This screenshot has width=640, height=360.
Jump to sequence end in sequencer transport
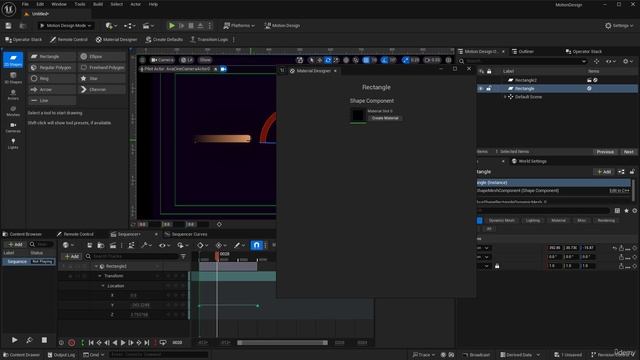click(x=147, y=343)
